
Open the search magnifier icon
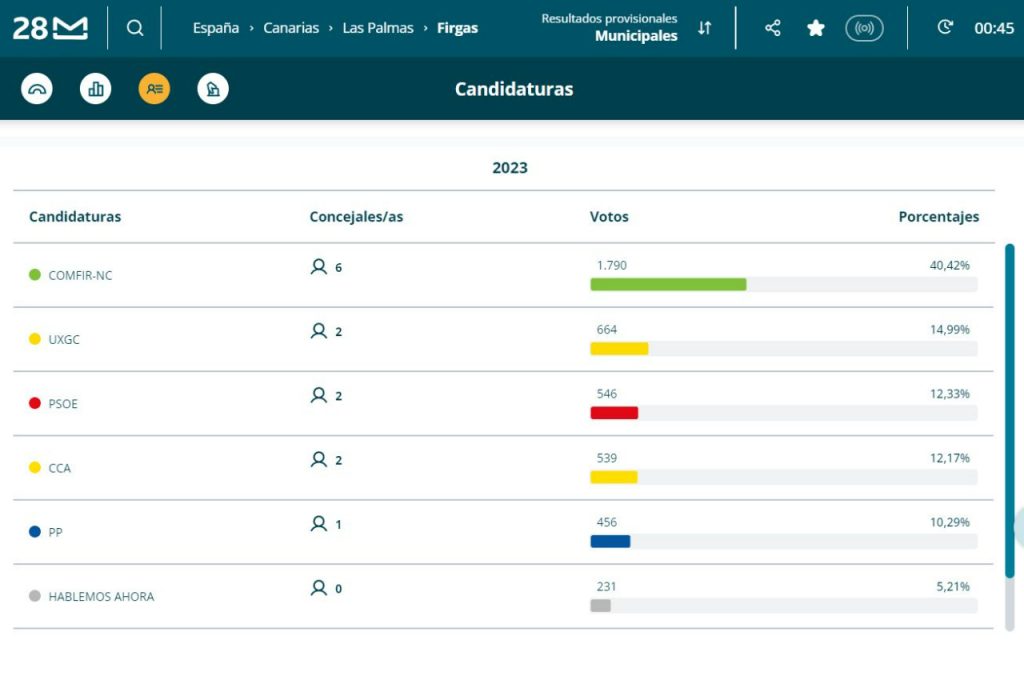click(x=135, y=27)
